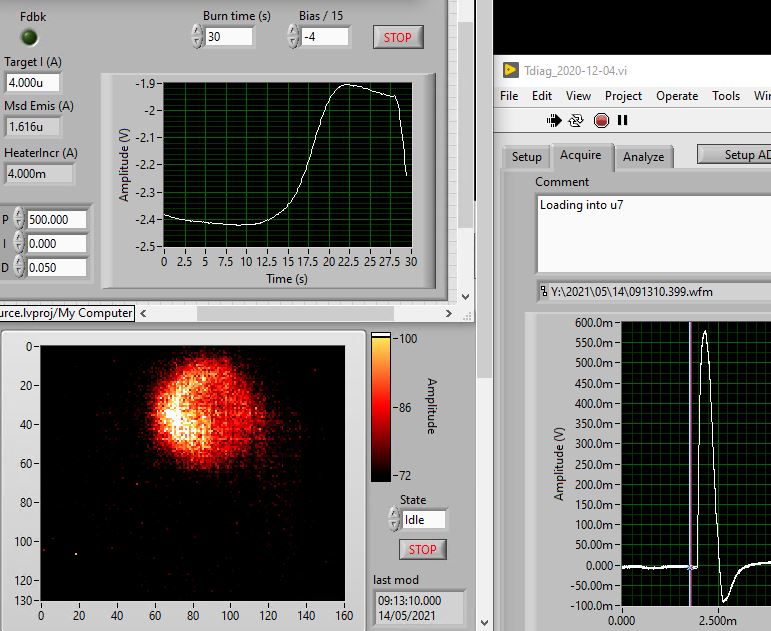The image size is (771, 631).
Task: Click the Target I (A) value field
Action: 33,83
